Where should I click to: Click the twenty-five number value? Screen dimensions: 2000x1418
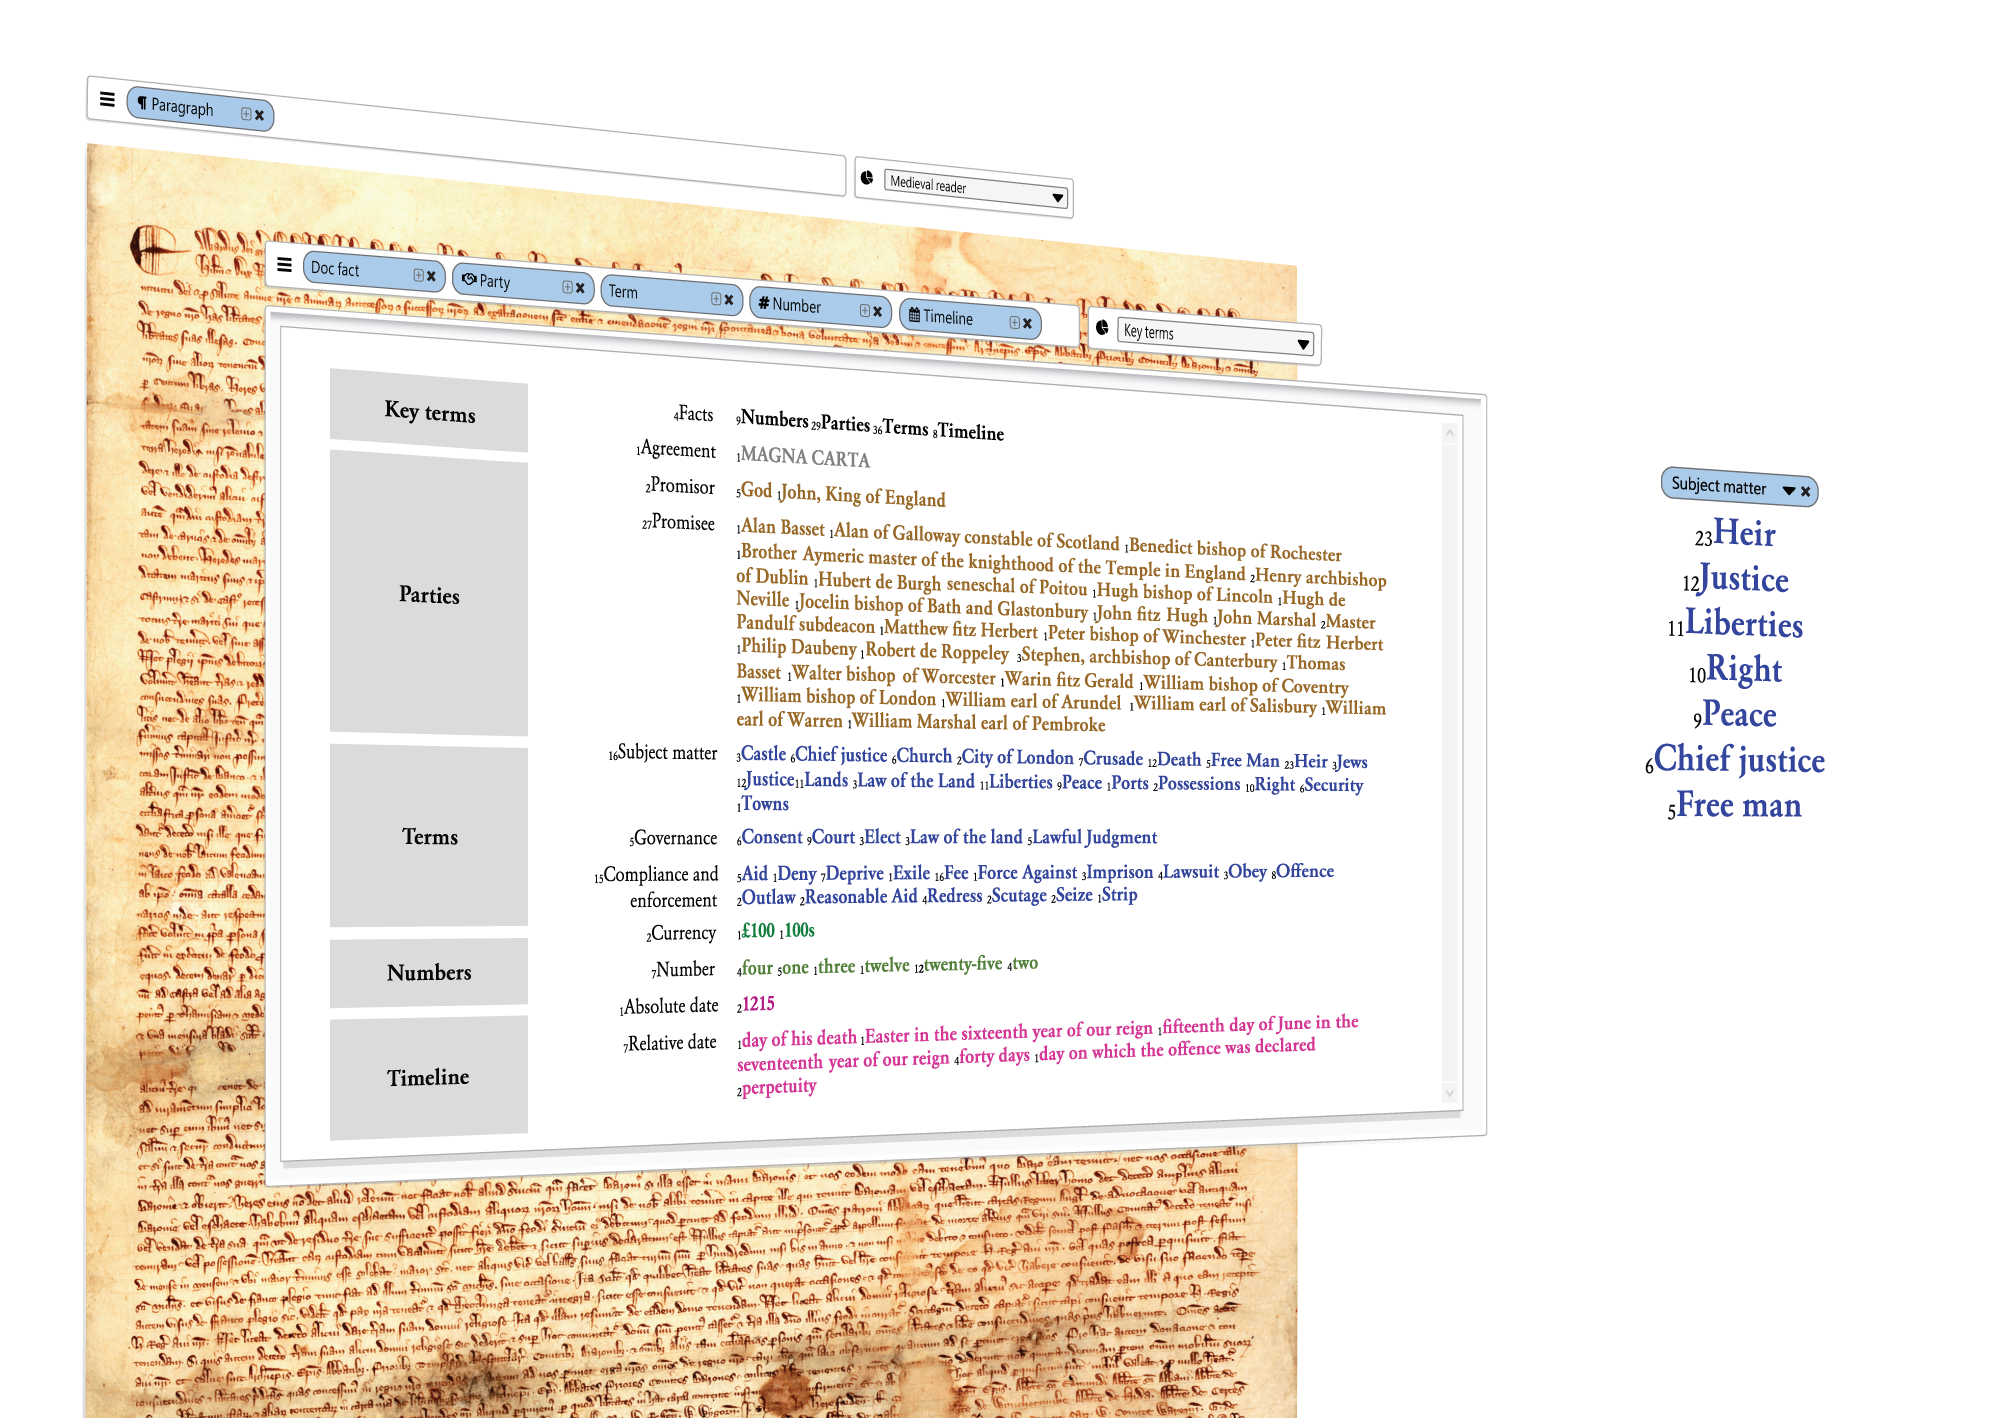pyautogui.click(x=962, y=964)
